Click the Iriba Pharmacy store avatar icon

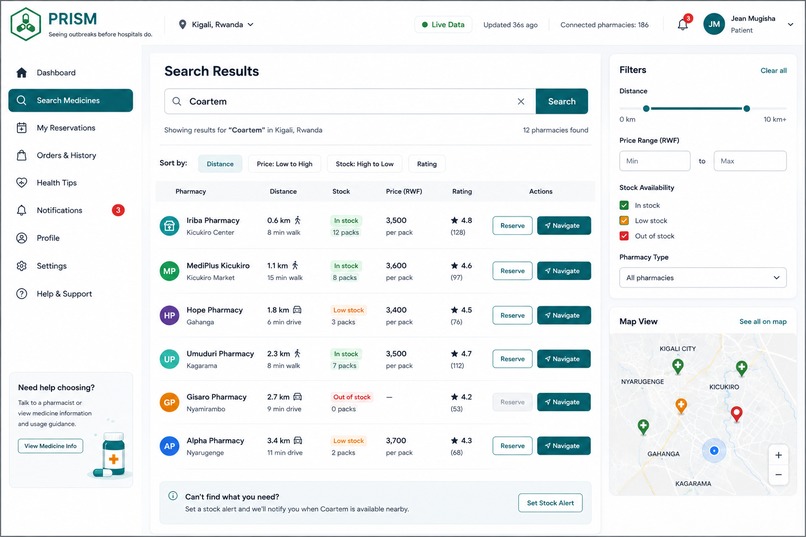click(169, 226)
